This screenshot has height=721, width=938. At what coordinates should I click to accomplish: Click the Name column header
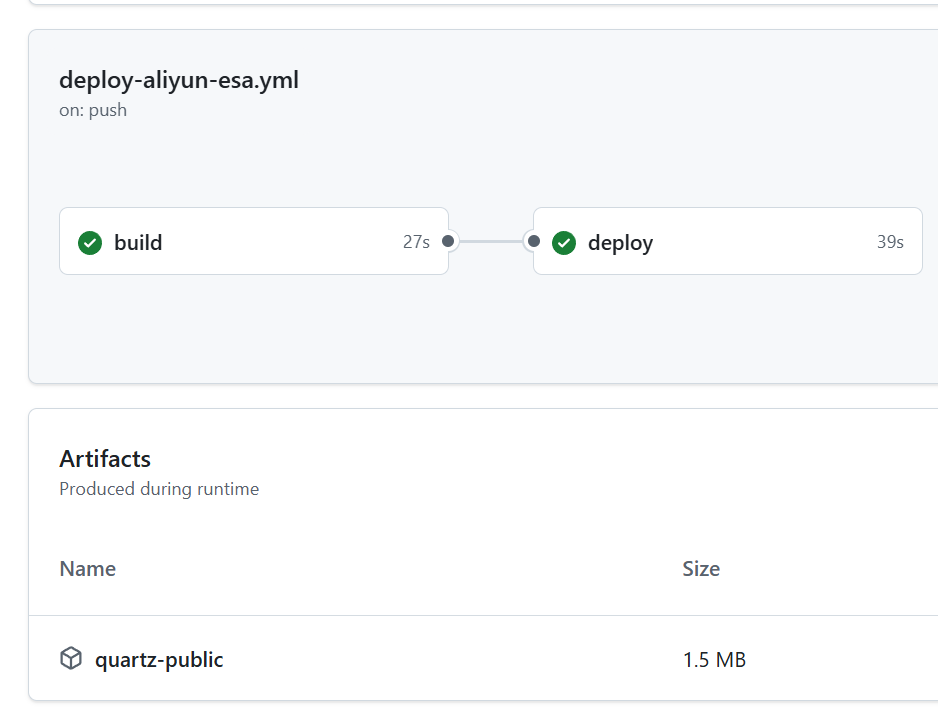click(88, 568)
